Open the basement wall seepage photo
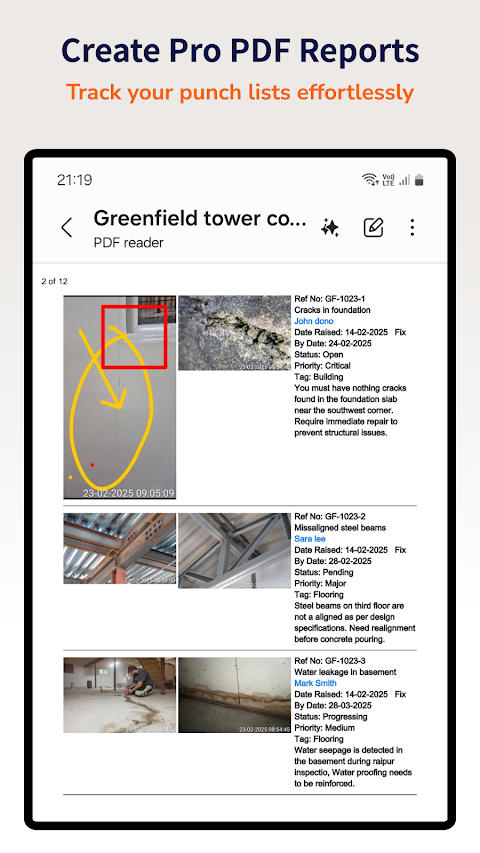The image size is (480, 853). (235, 695)
